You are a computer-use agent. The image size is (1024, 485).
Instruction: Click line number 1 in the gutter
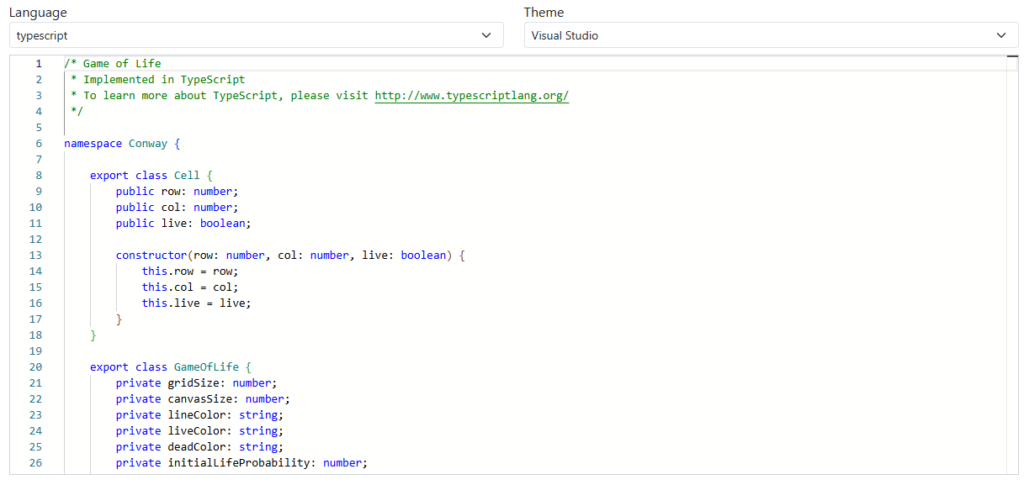tap(39, 63)
